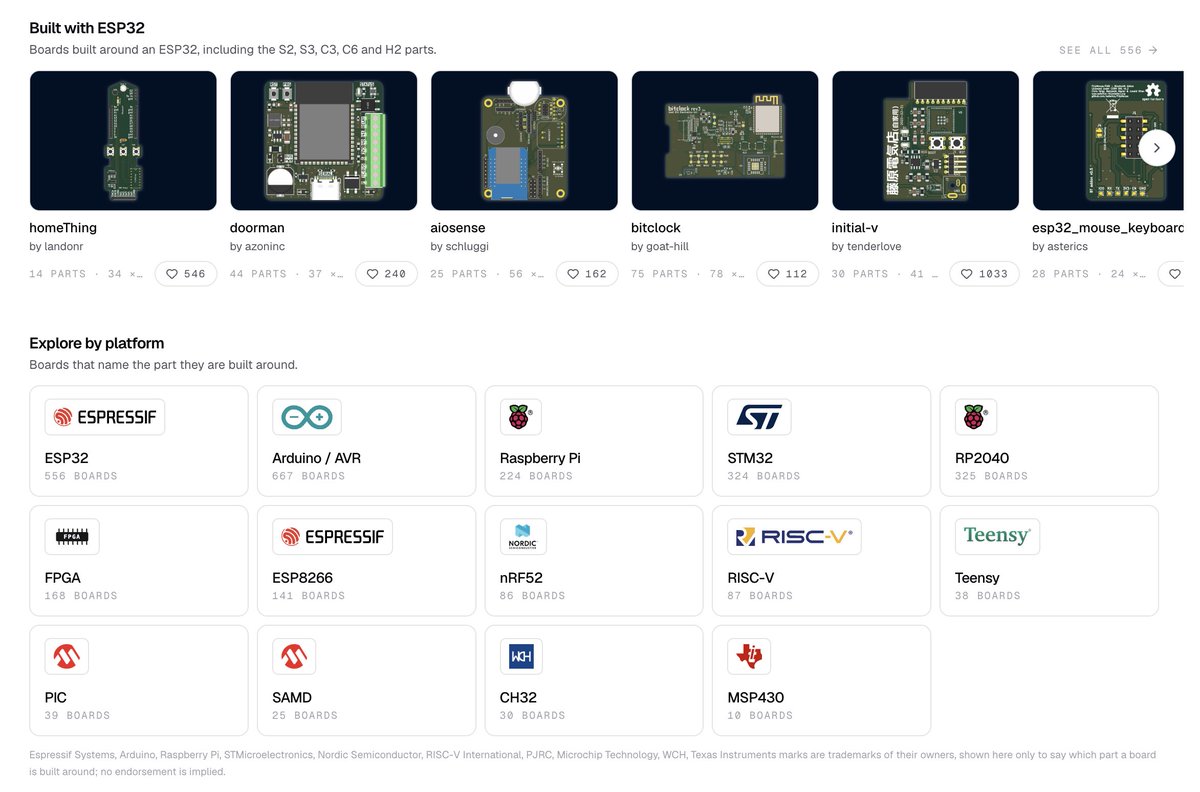The width and height of the screenshot is (1200, 792).
Task: Open bitclock project title
Action: coord(656,228)
